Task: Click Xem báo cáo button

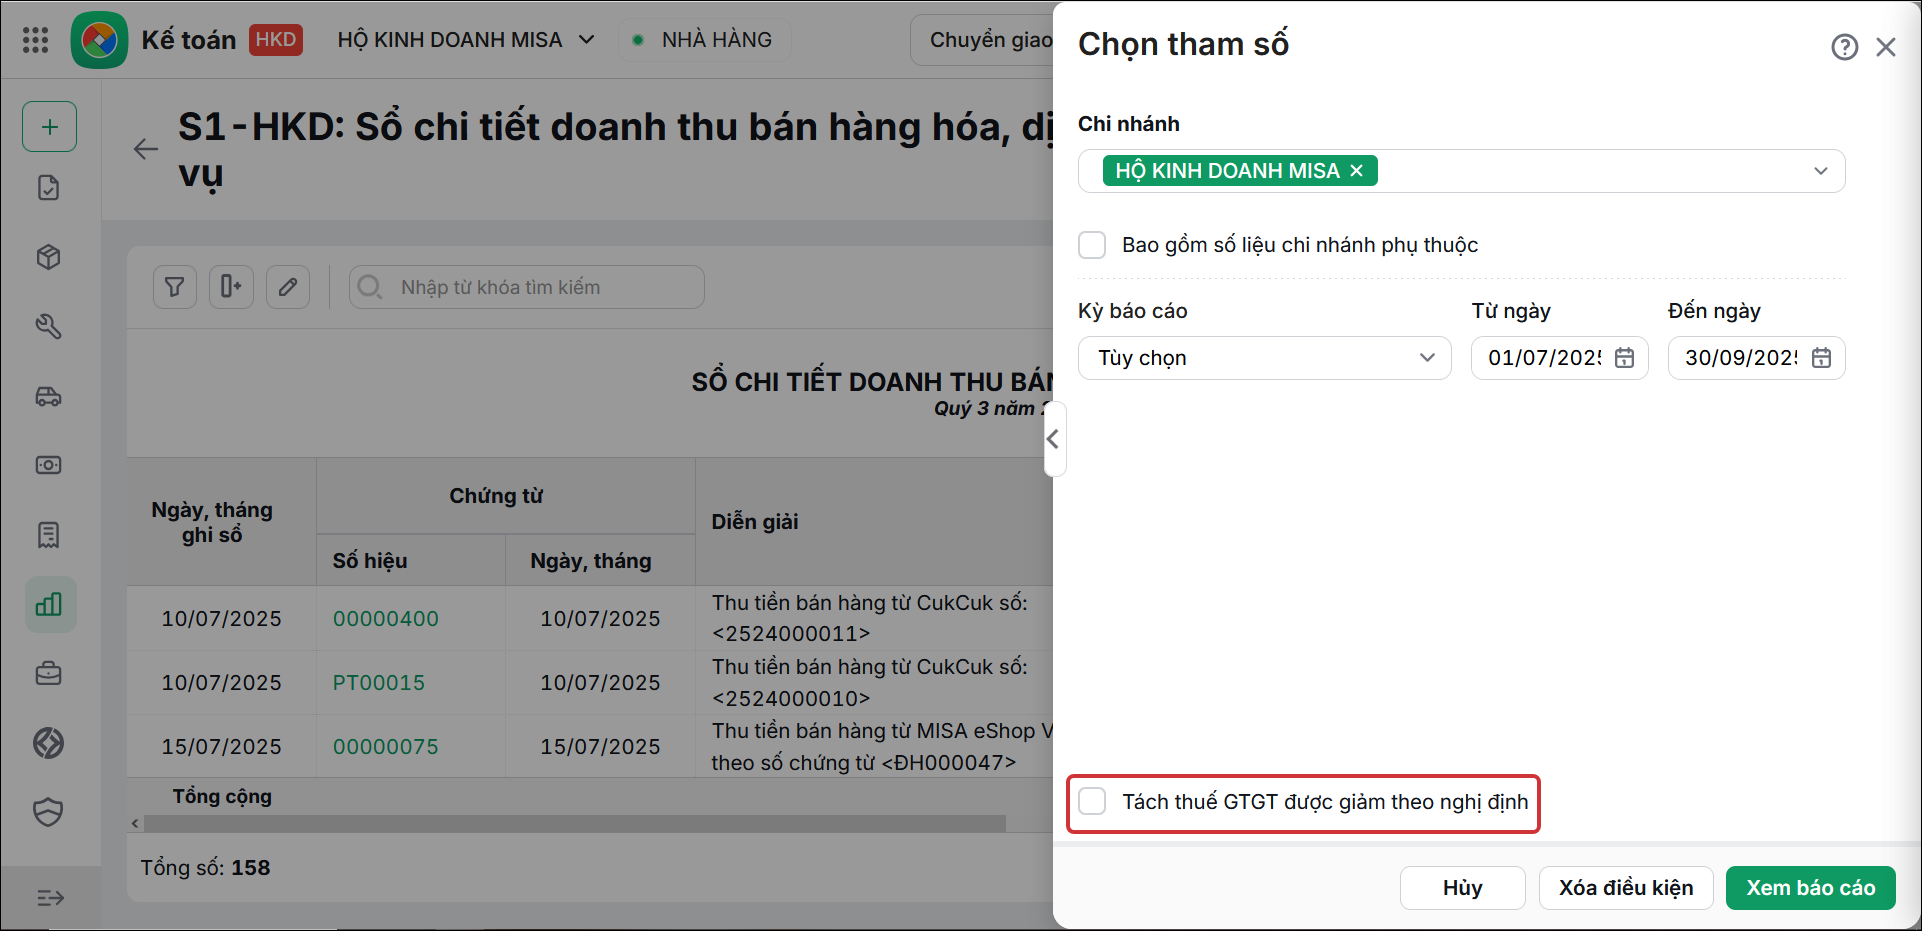Action: click(1811, 888)
